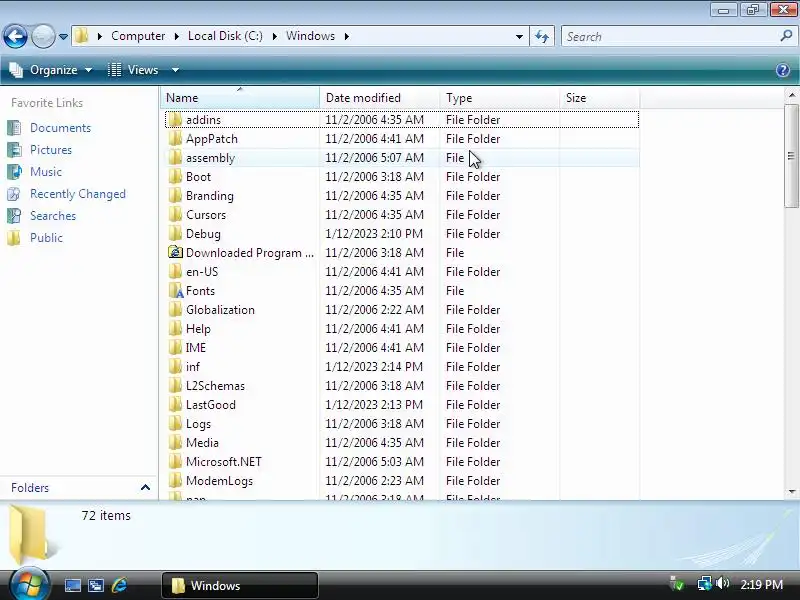The height and width of the screenshot is (600, 800).
Task: Select the Help folder icon
Action: [175, 329]
